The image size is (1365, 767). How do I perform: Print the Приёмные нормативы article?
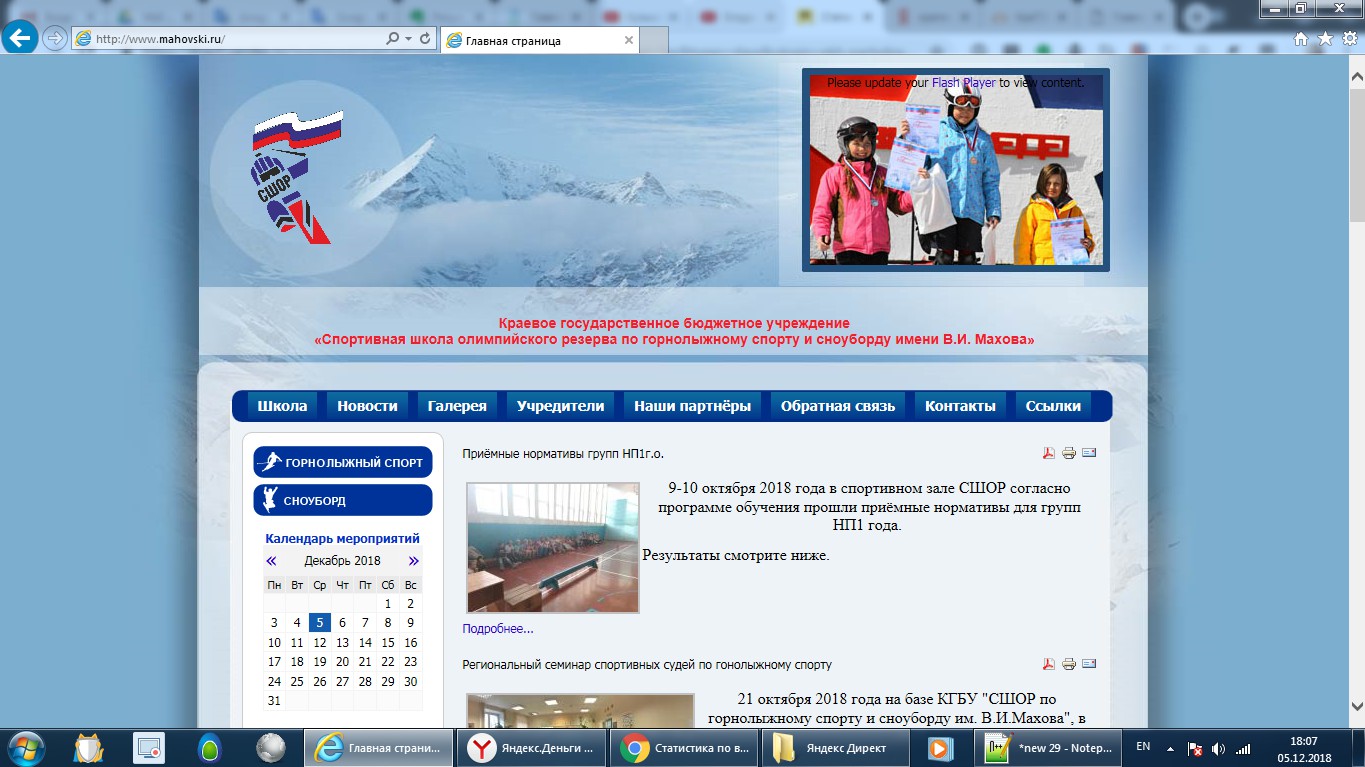coord(1069,453)
